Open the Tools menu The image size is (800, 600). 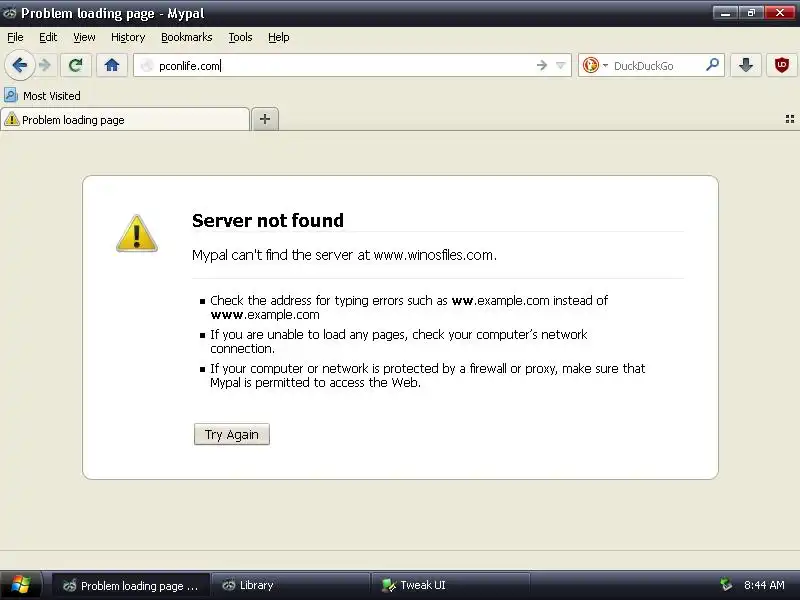(240, 37)
